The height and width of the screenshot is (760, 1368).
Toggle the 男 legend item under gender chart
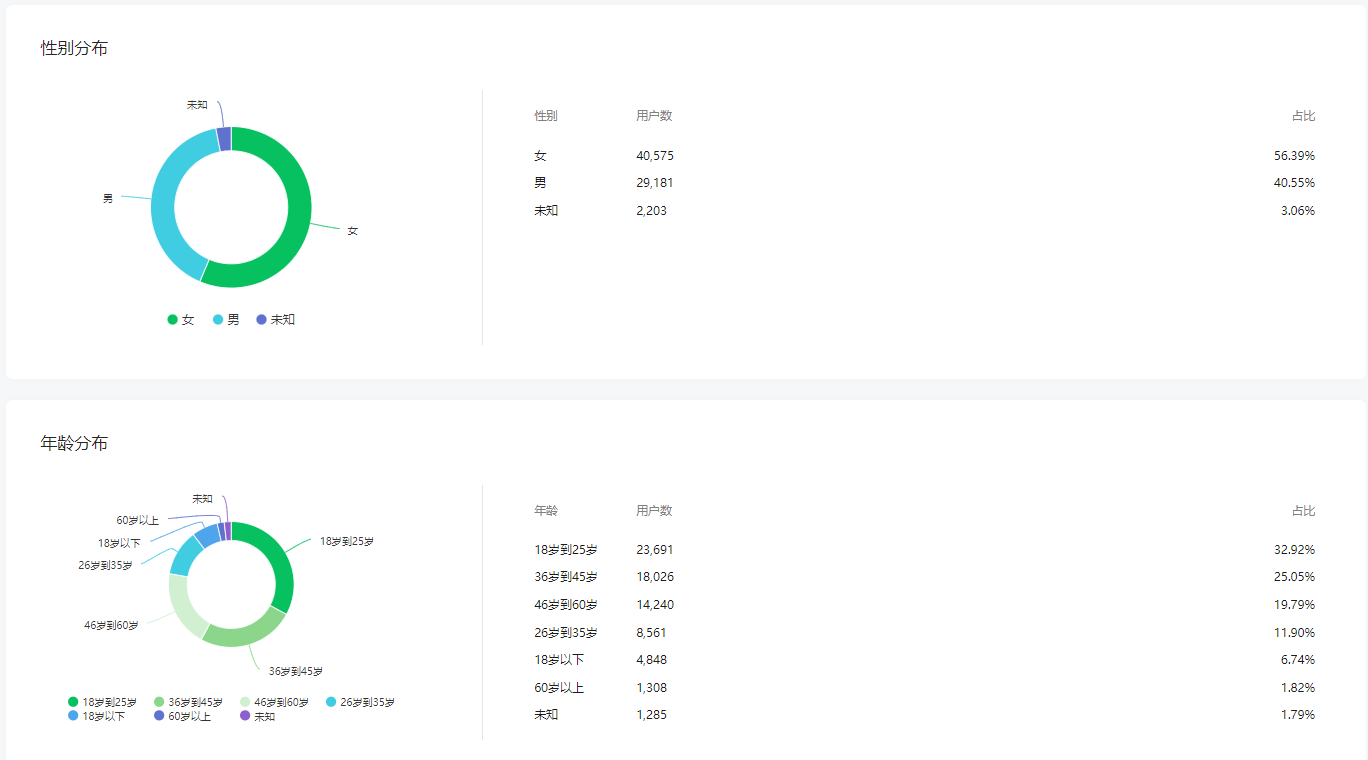tap(226, 320)
